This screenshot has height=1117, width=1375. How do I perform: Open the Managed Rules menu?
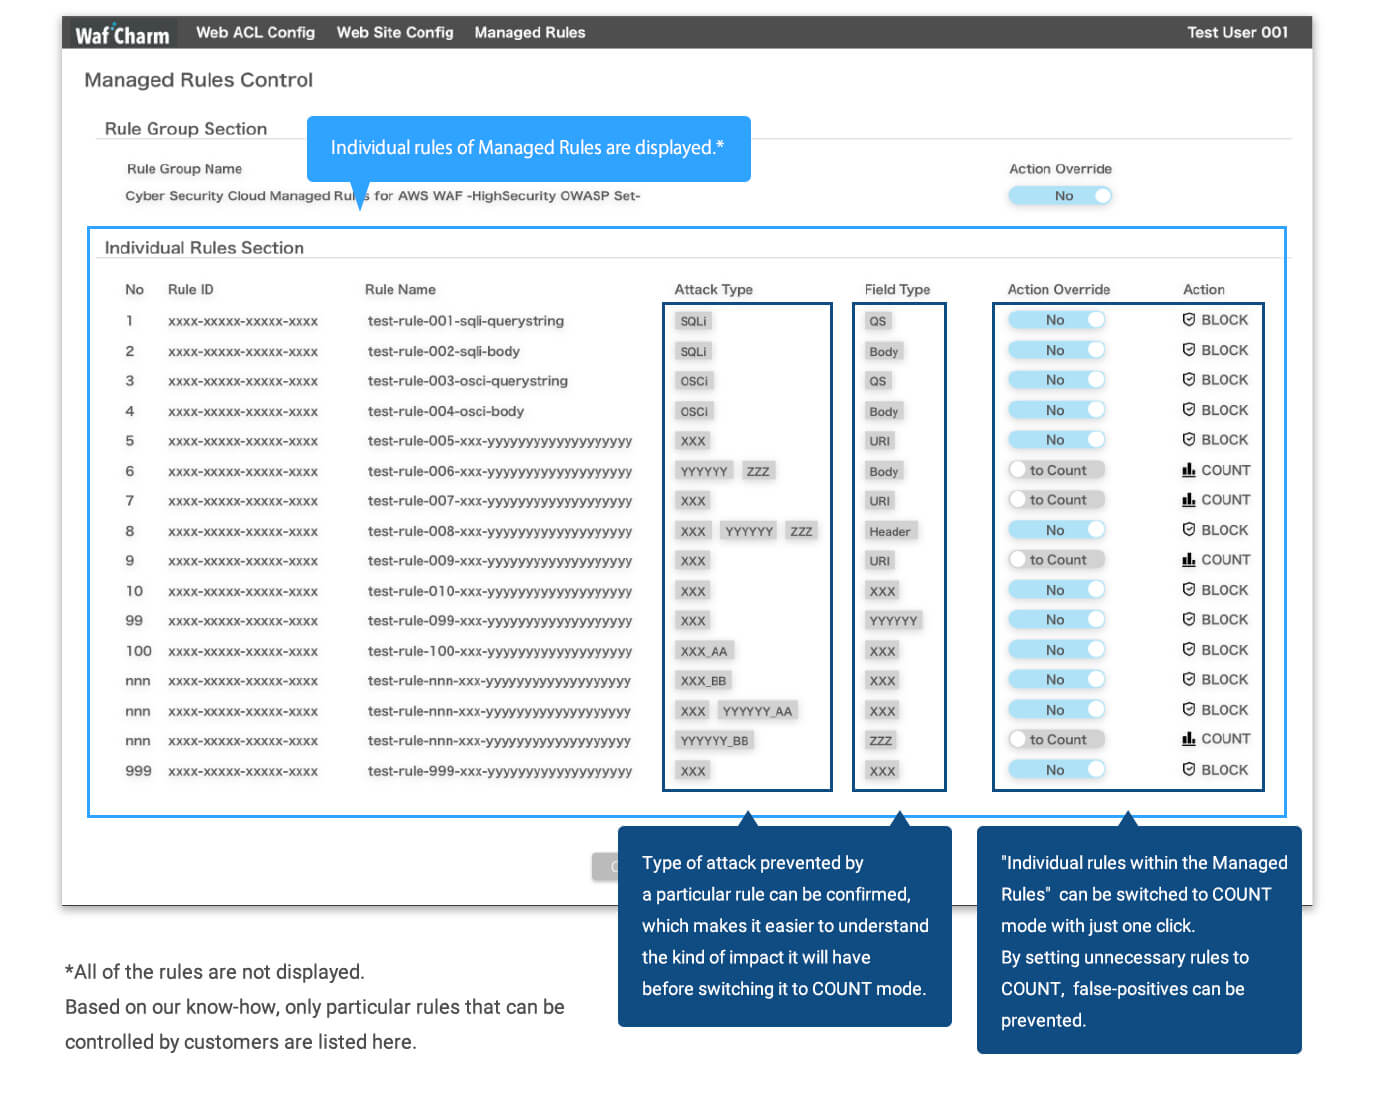click(x=530, y=32)
